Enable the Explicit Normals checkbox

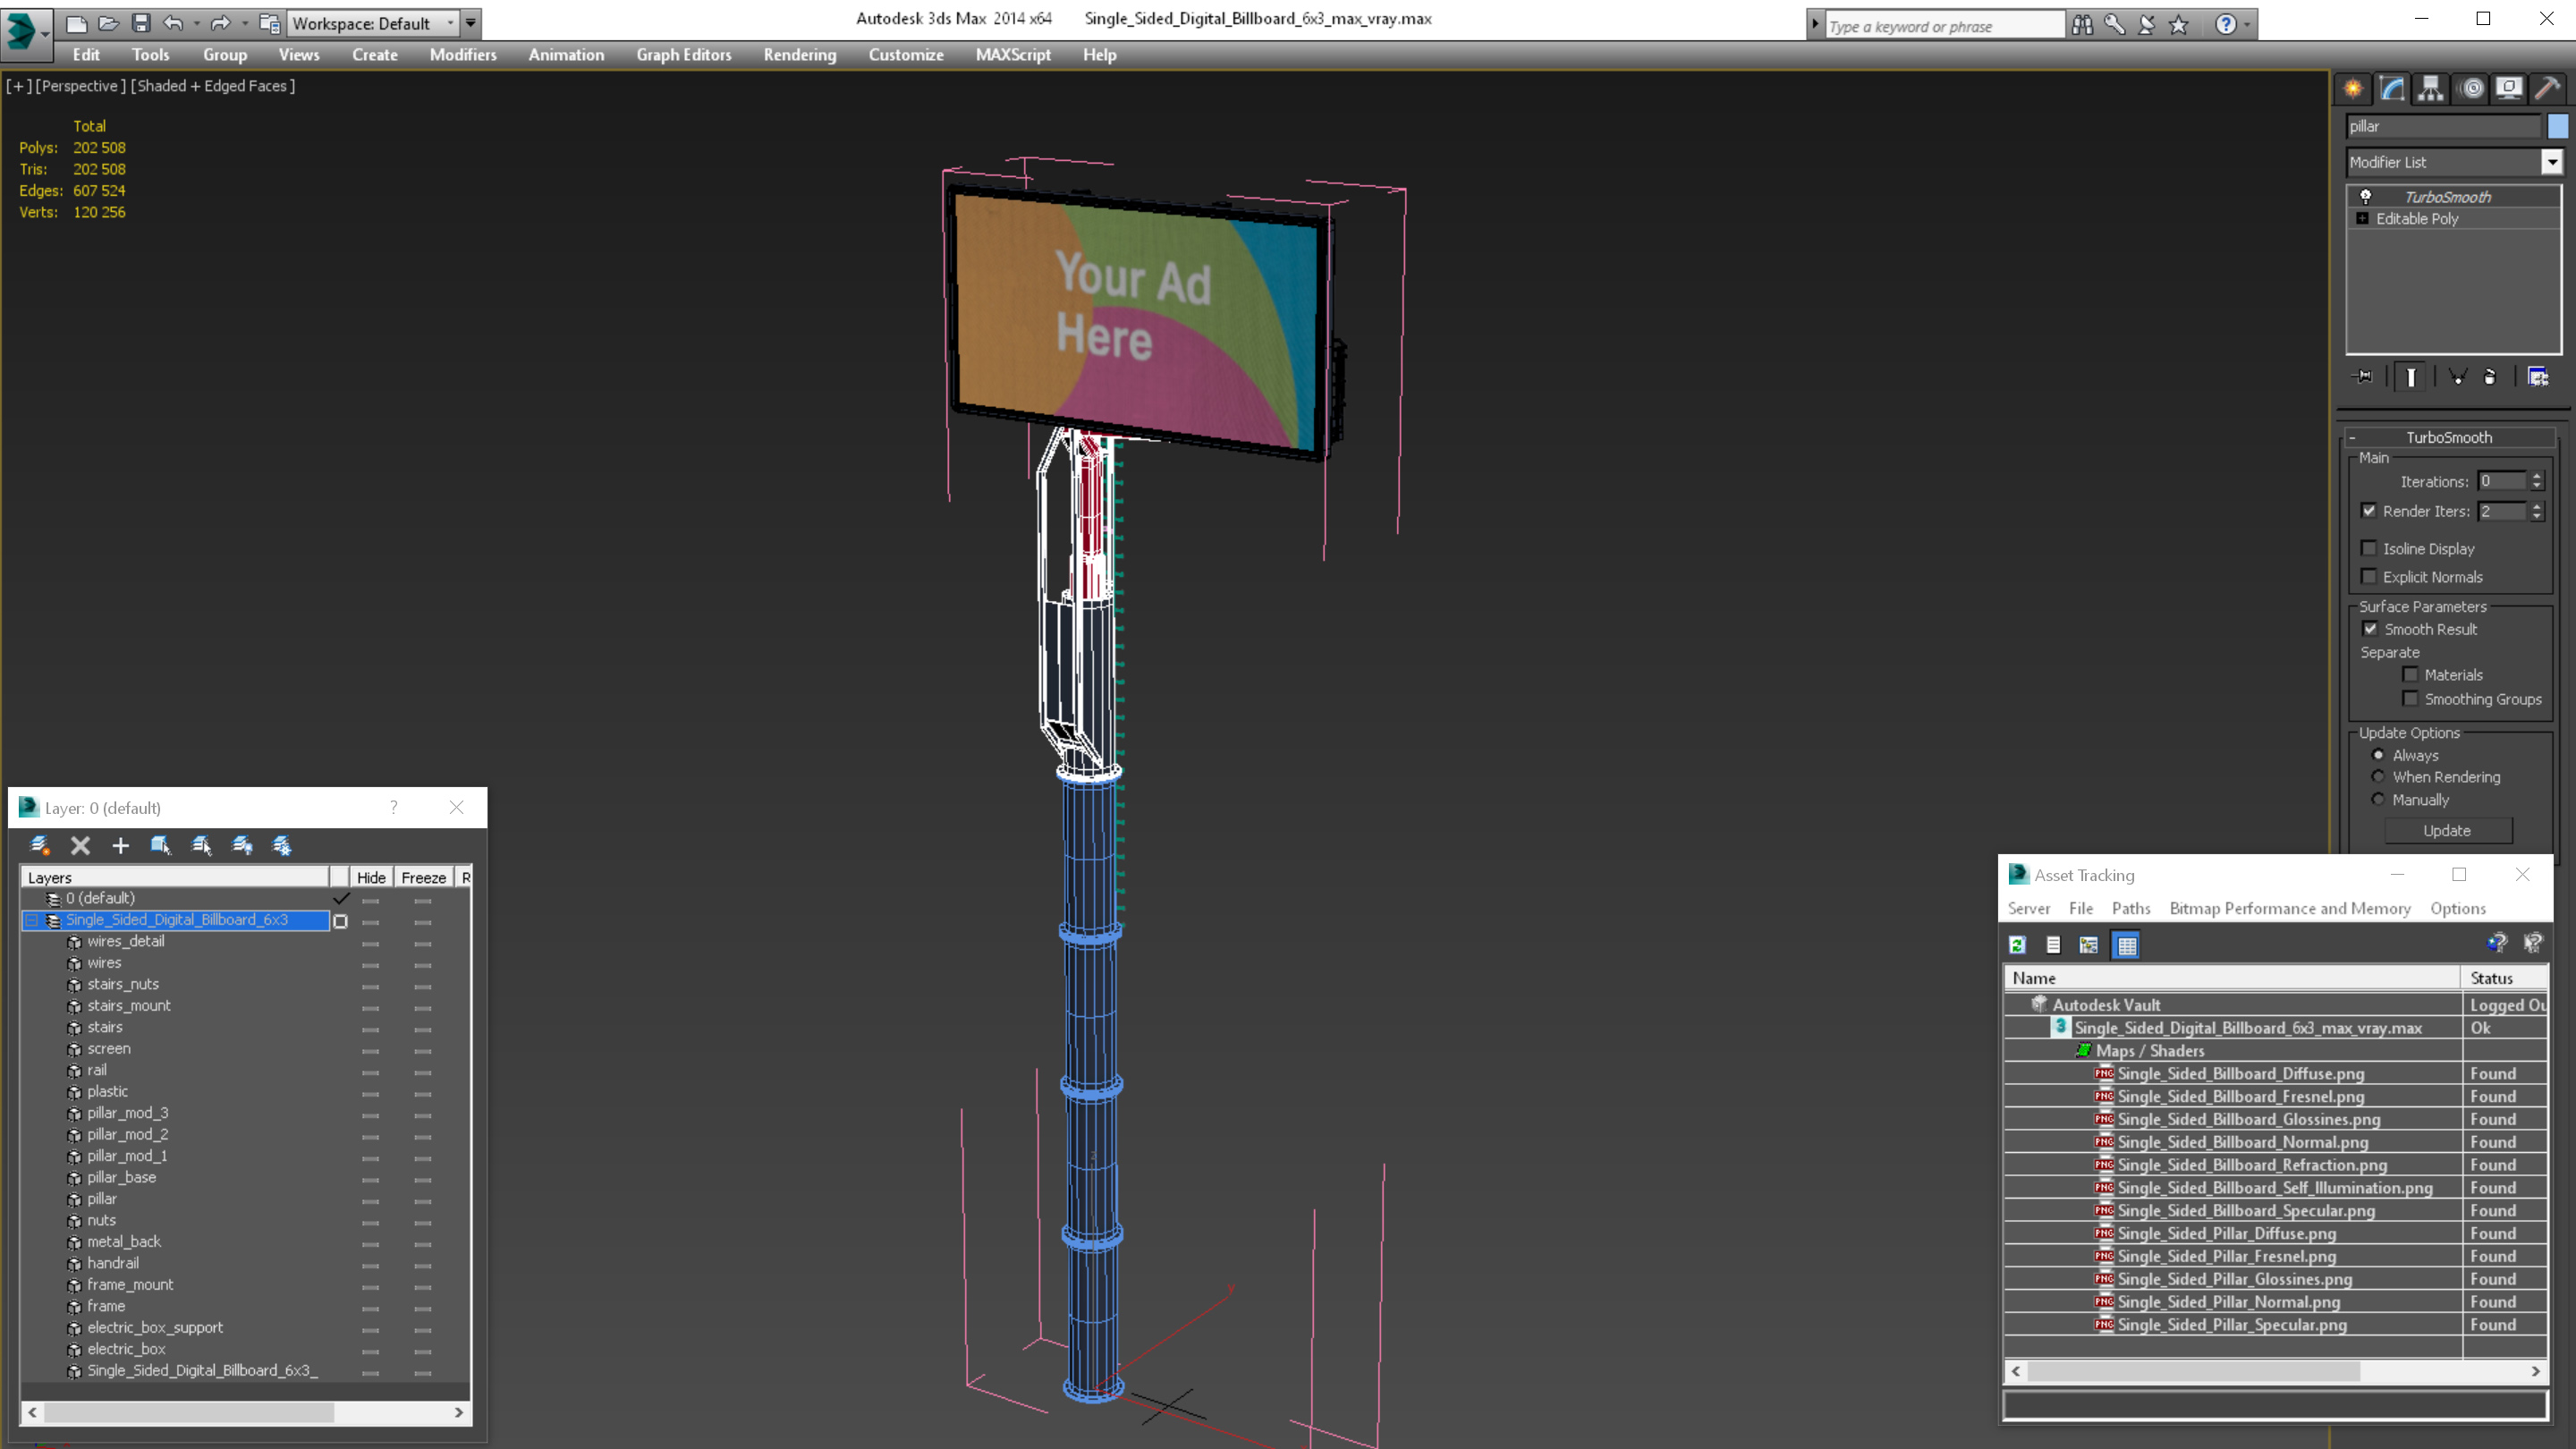(2369, 576)
